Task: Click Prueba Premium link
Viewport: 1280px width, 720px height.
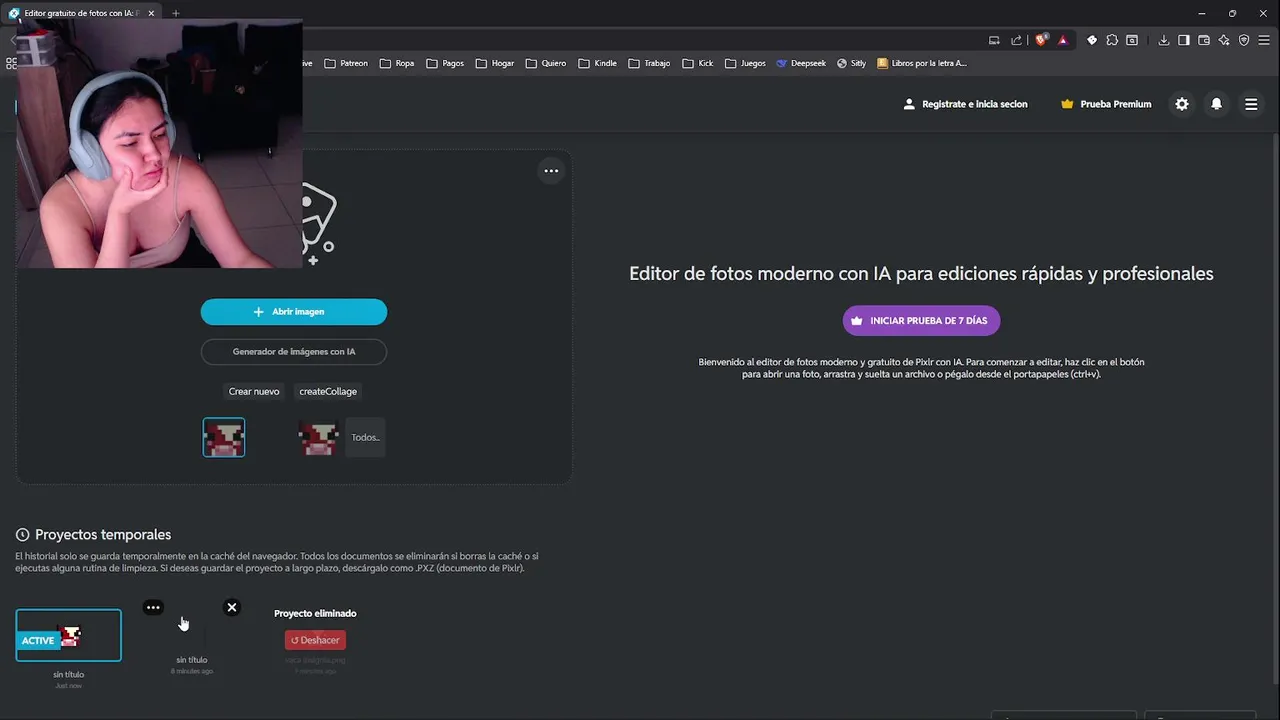Action: coord(1106,104)
